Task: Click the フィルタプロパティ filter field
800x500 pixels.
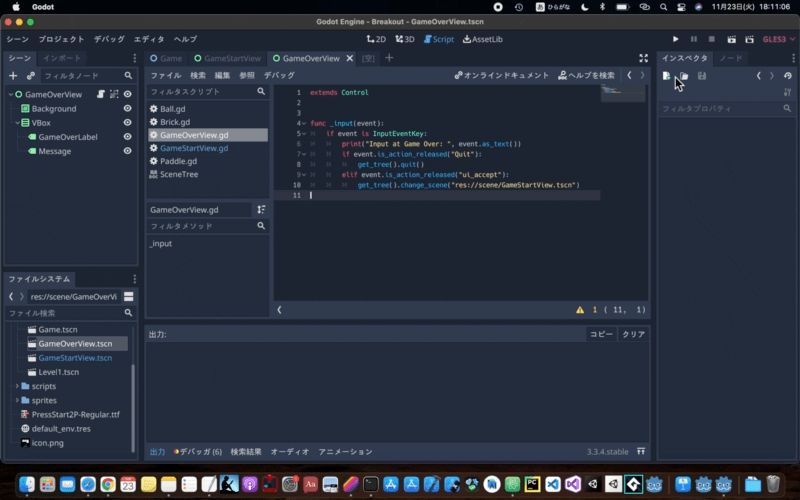Action: coord(727,109)
